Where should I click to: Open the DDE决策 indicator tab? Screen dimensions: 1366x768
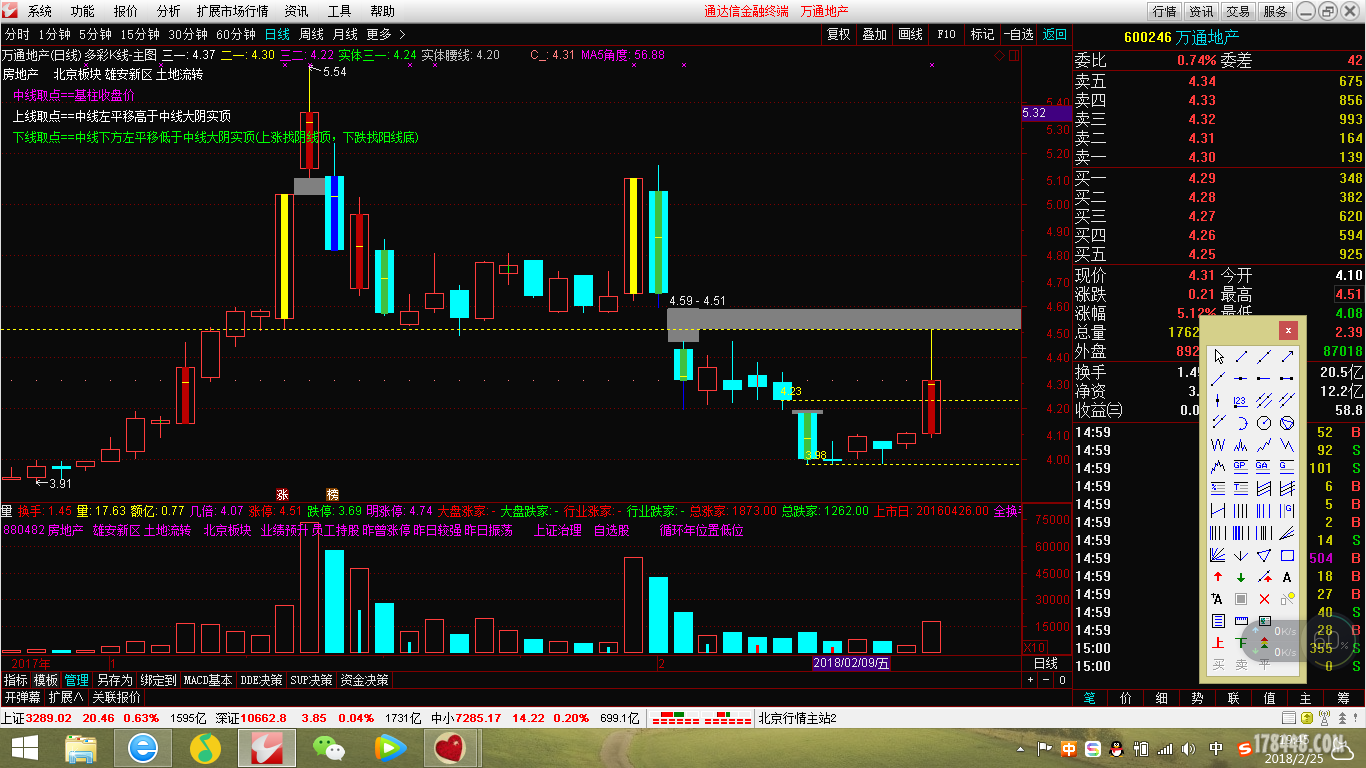coord(261,680)
